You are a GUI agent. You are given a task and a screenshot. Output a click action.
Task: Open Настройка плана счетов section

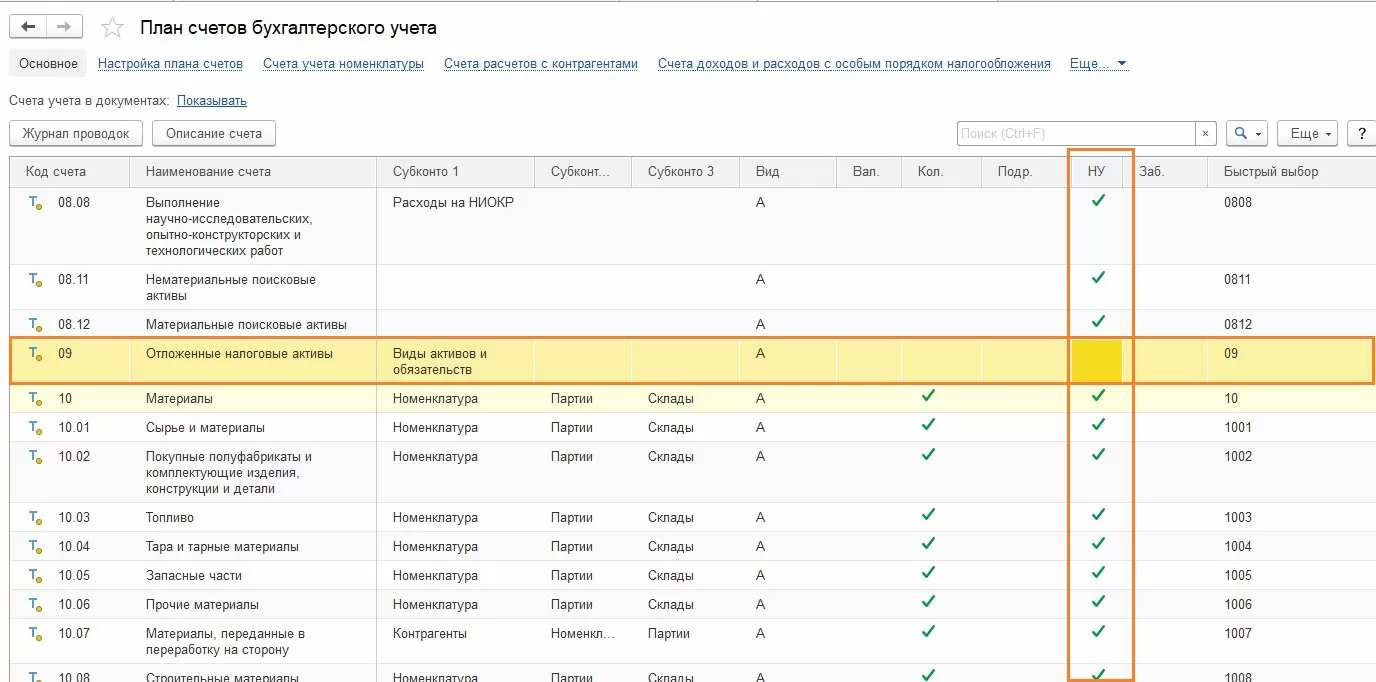tap(170, 64)
